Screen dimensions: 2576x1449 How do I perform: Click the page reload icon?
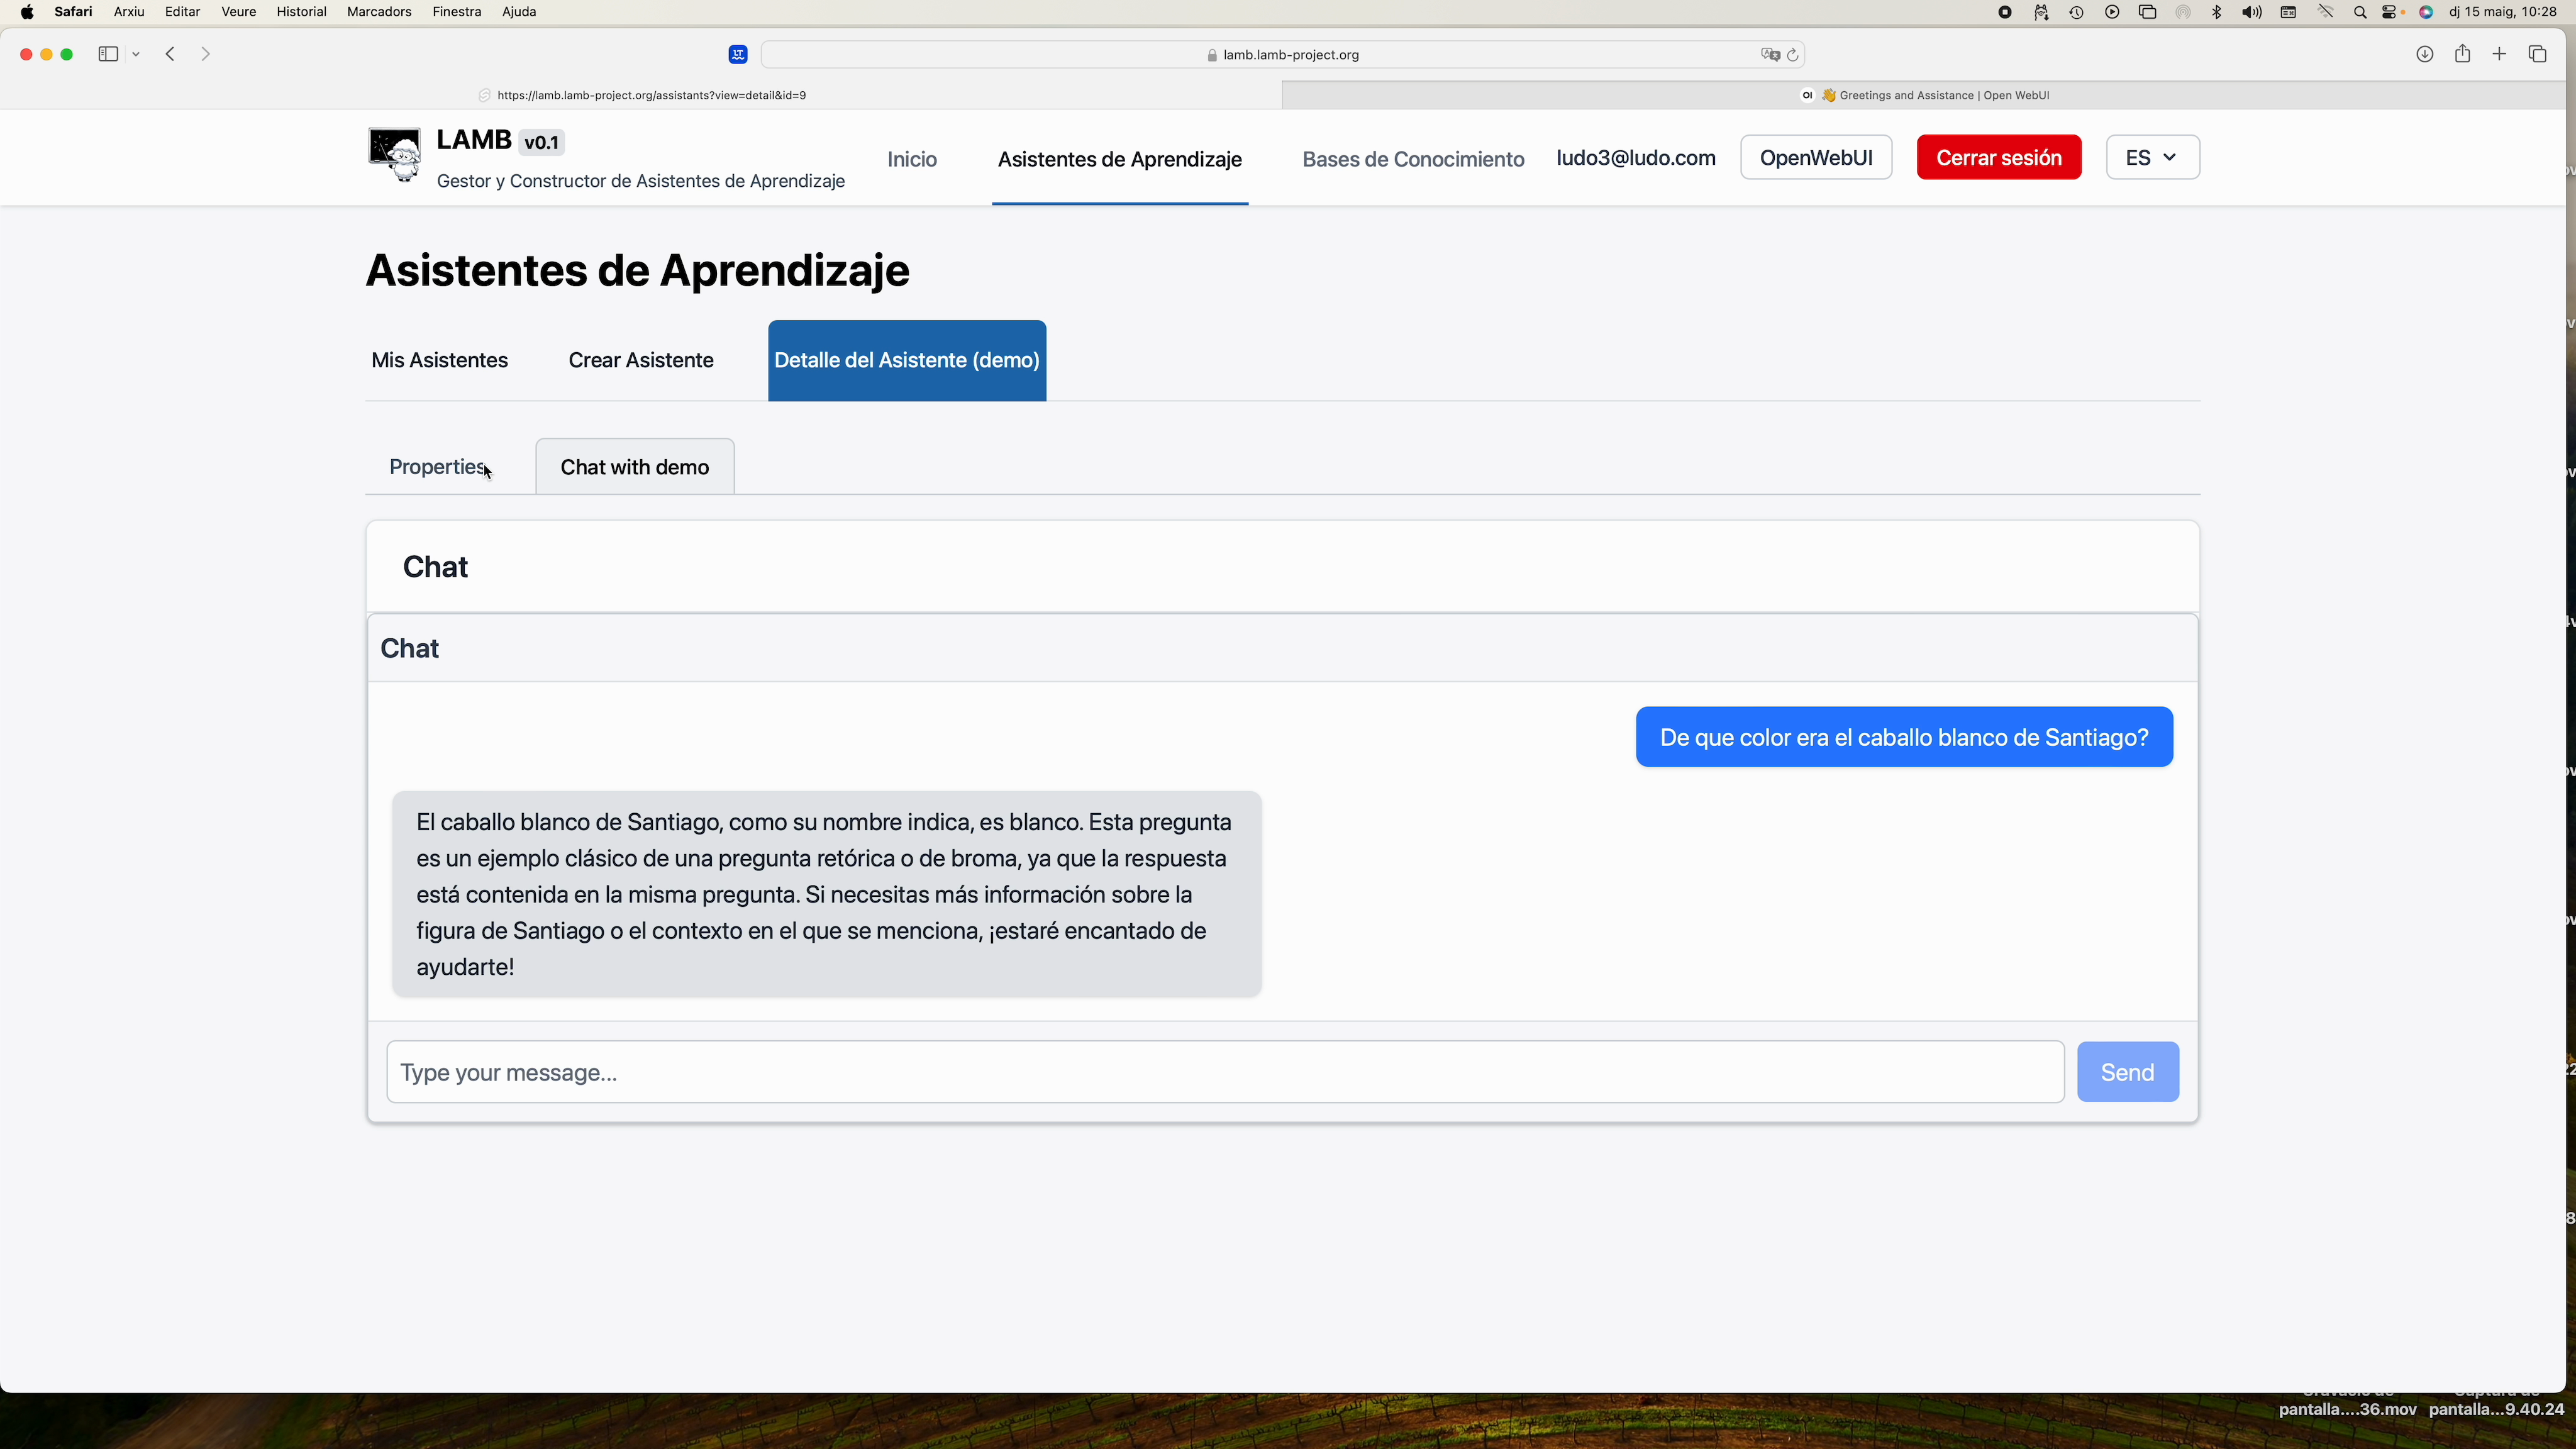click(x=1793, y=55)
